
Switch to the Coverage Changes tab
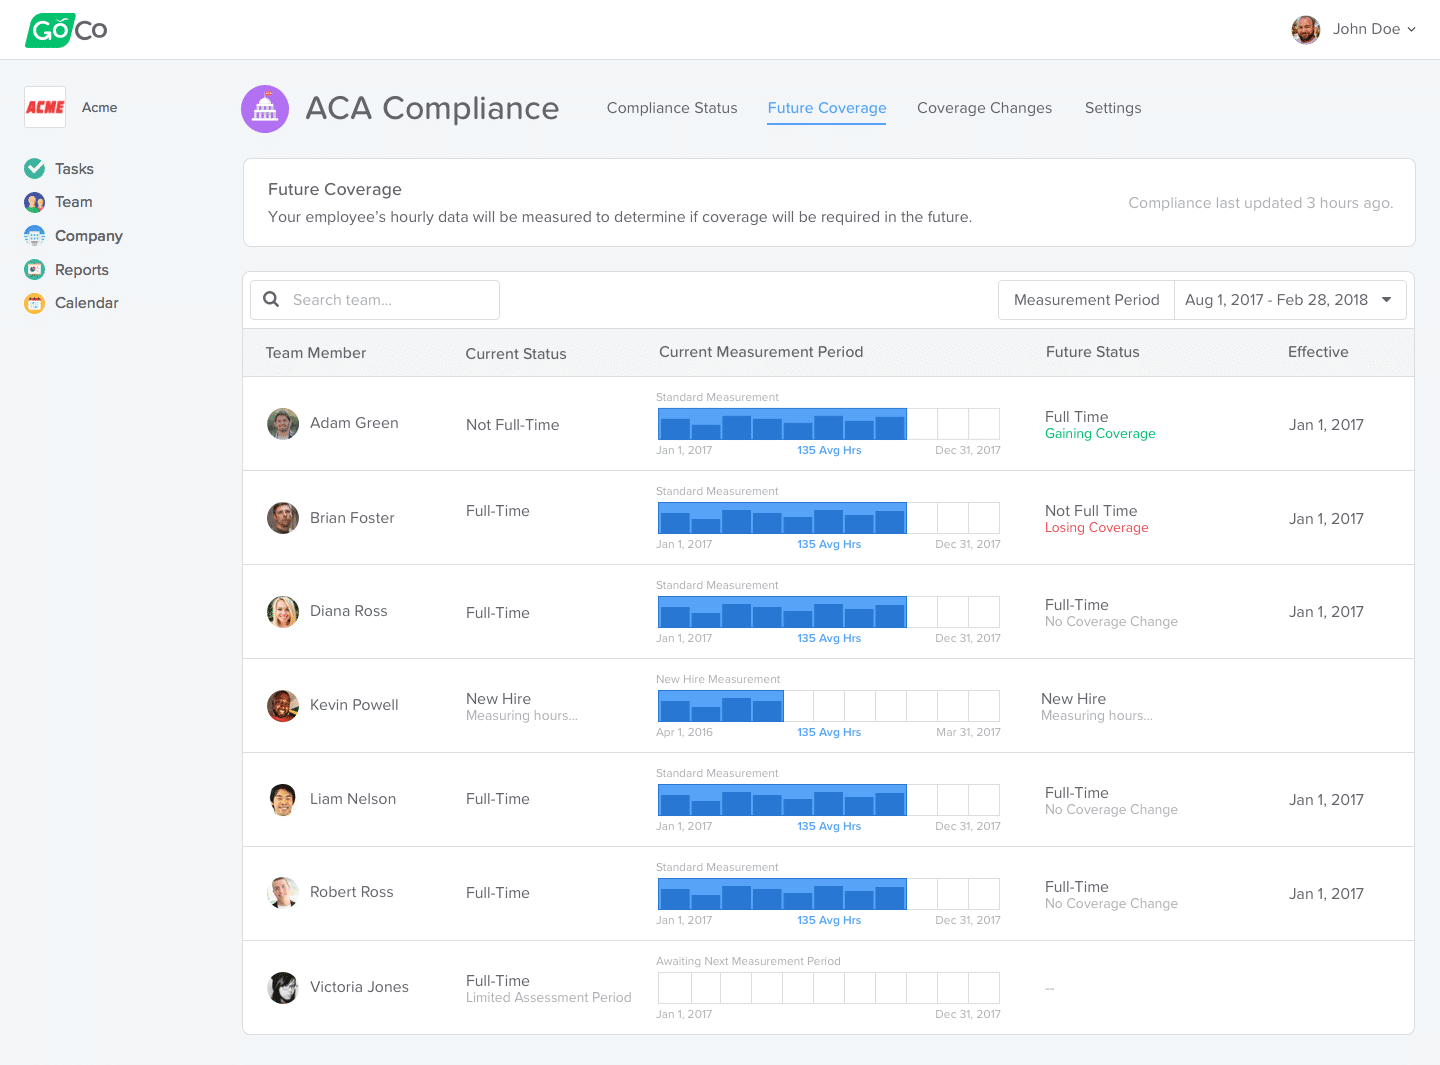click(x=984, y=108)
